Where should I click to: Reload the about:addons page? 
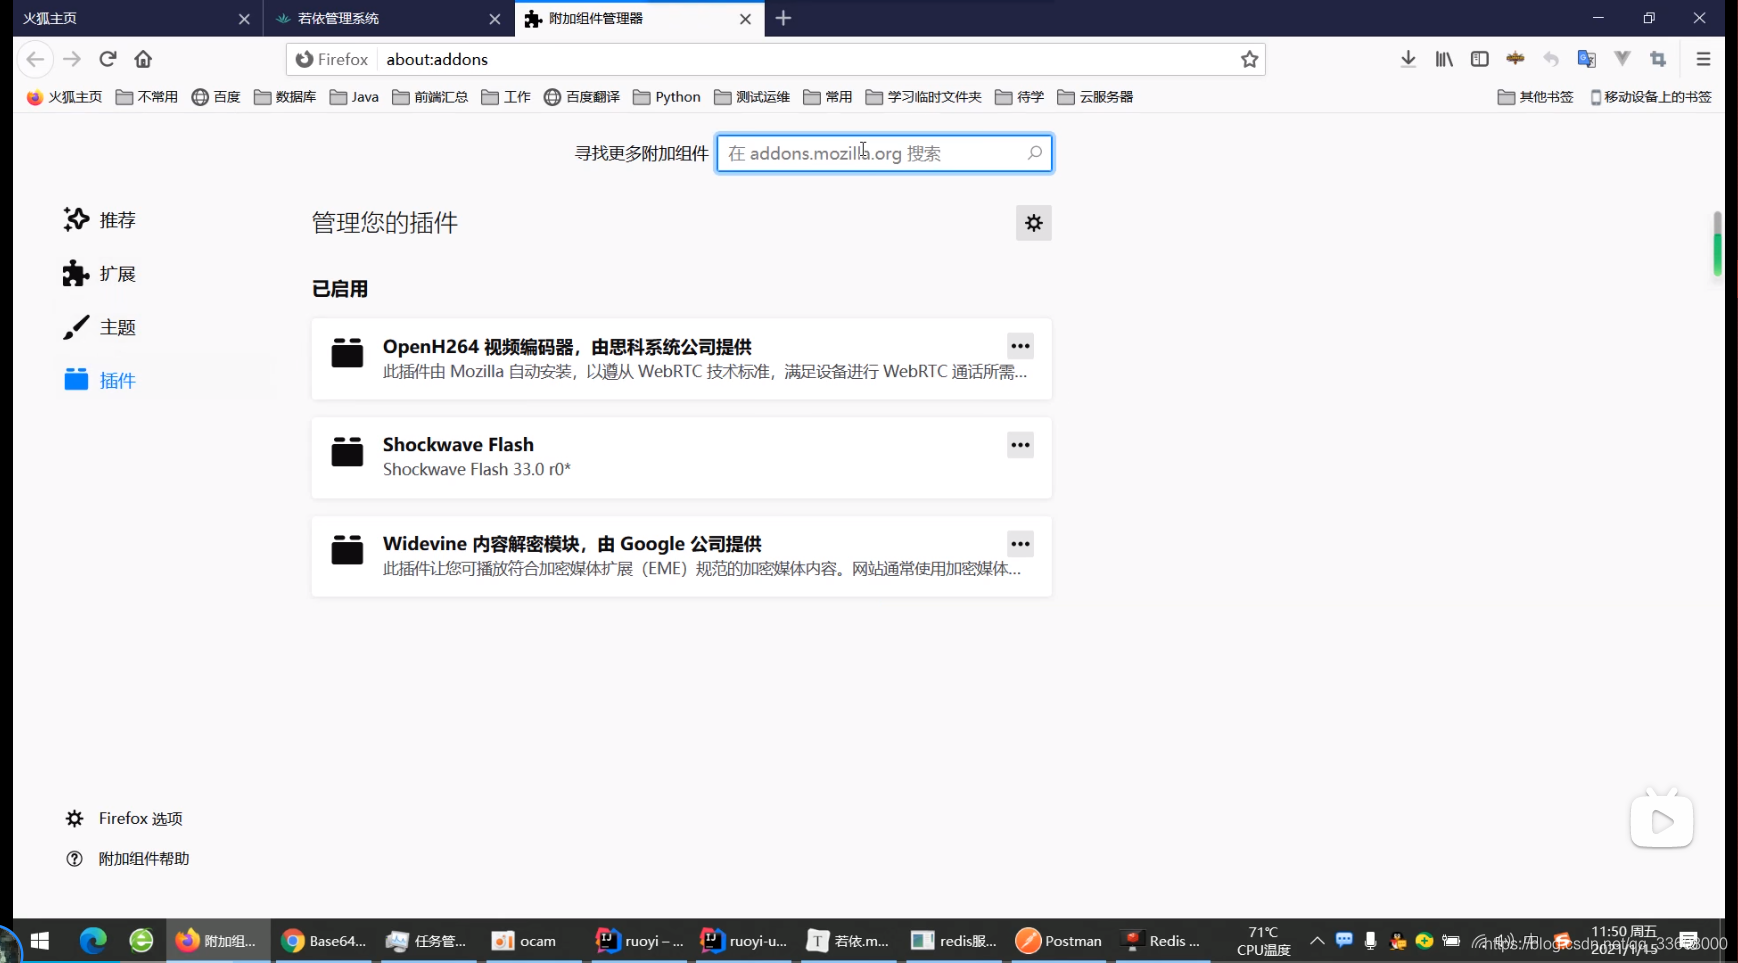click(x=108, y=59)
